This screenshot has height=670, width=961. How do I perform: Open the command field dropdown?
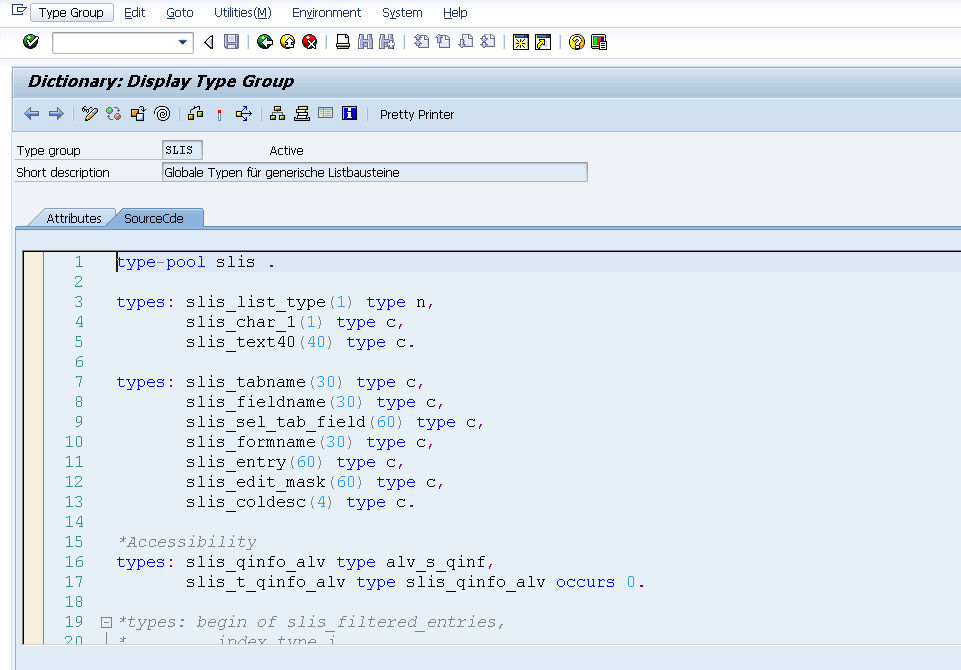point(180,43)
